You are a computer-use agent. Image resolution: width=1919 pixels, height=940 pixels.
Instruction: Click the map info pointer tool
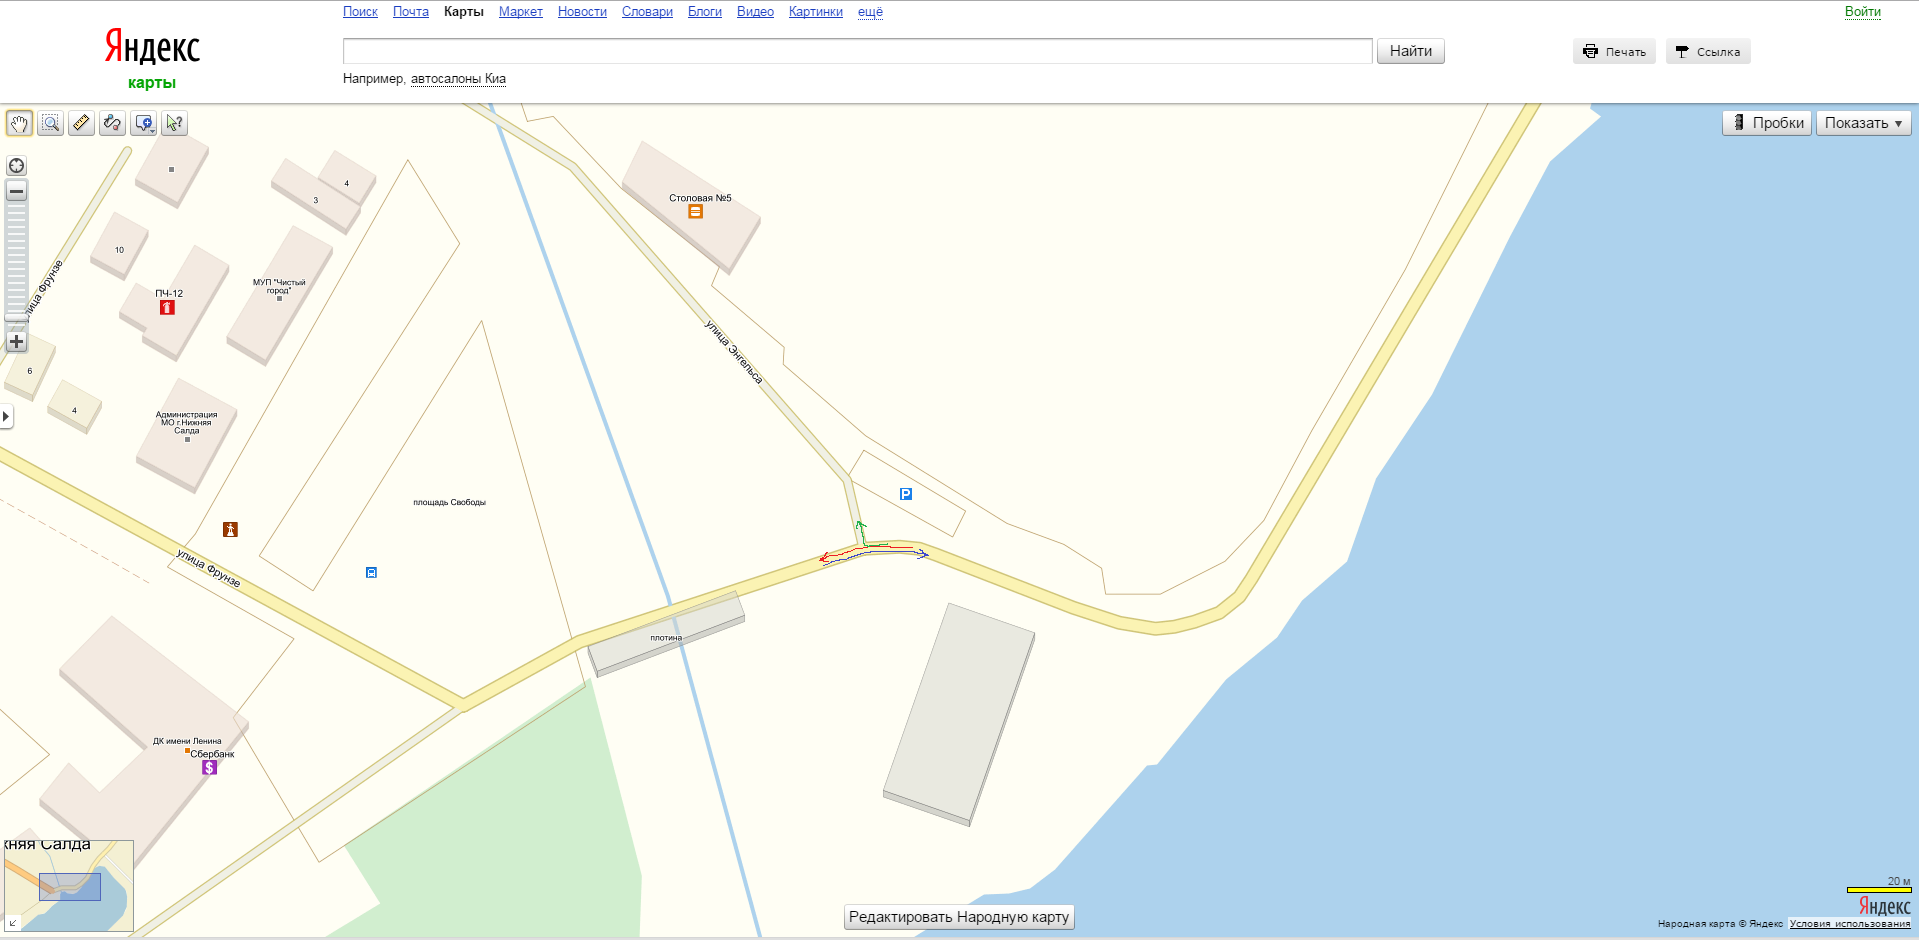tap(174, 123)
